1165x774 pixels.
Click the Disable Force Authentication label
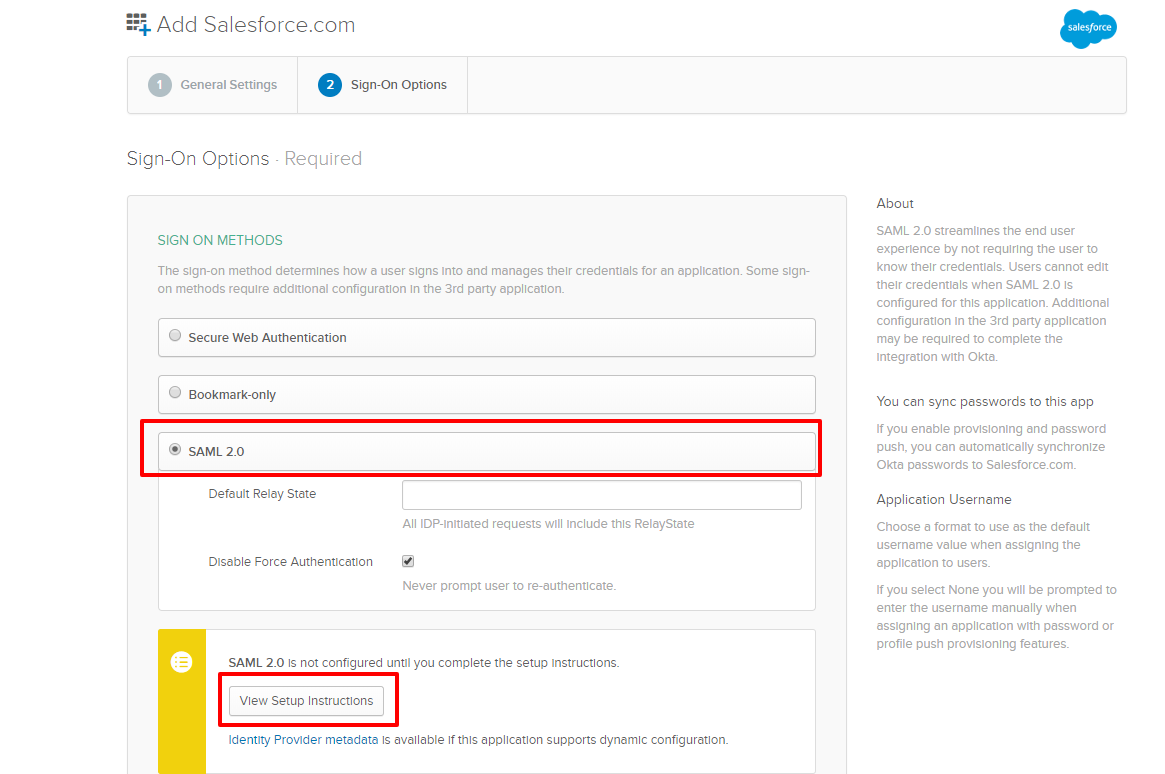click(x=290, y=562)
